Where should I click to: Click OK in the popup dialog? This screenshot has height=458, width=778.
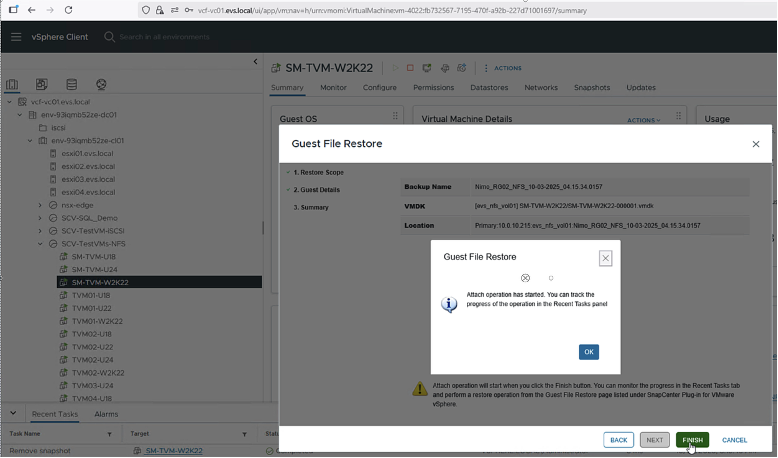point(589,352)
